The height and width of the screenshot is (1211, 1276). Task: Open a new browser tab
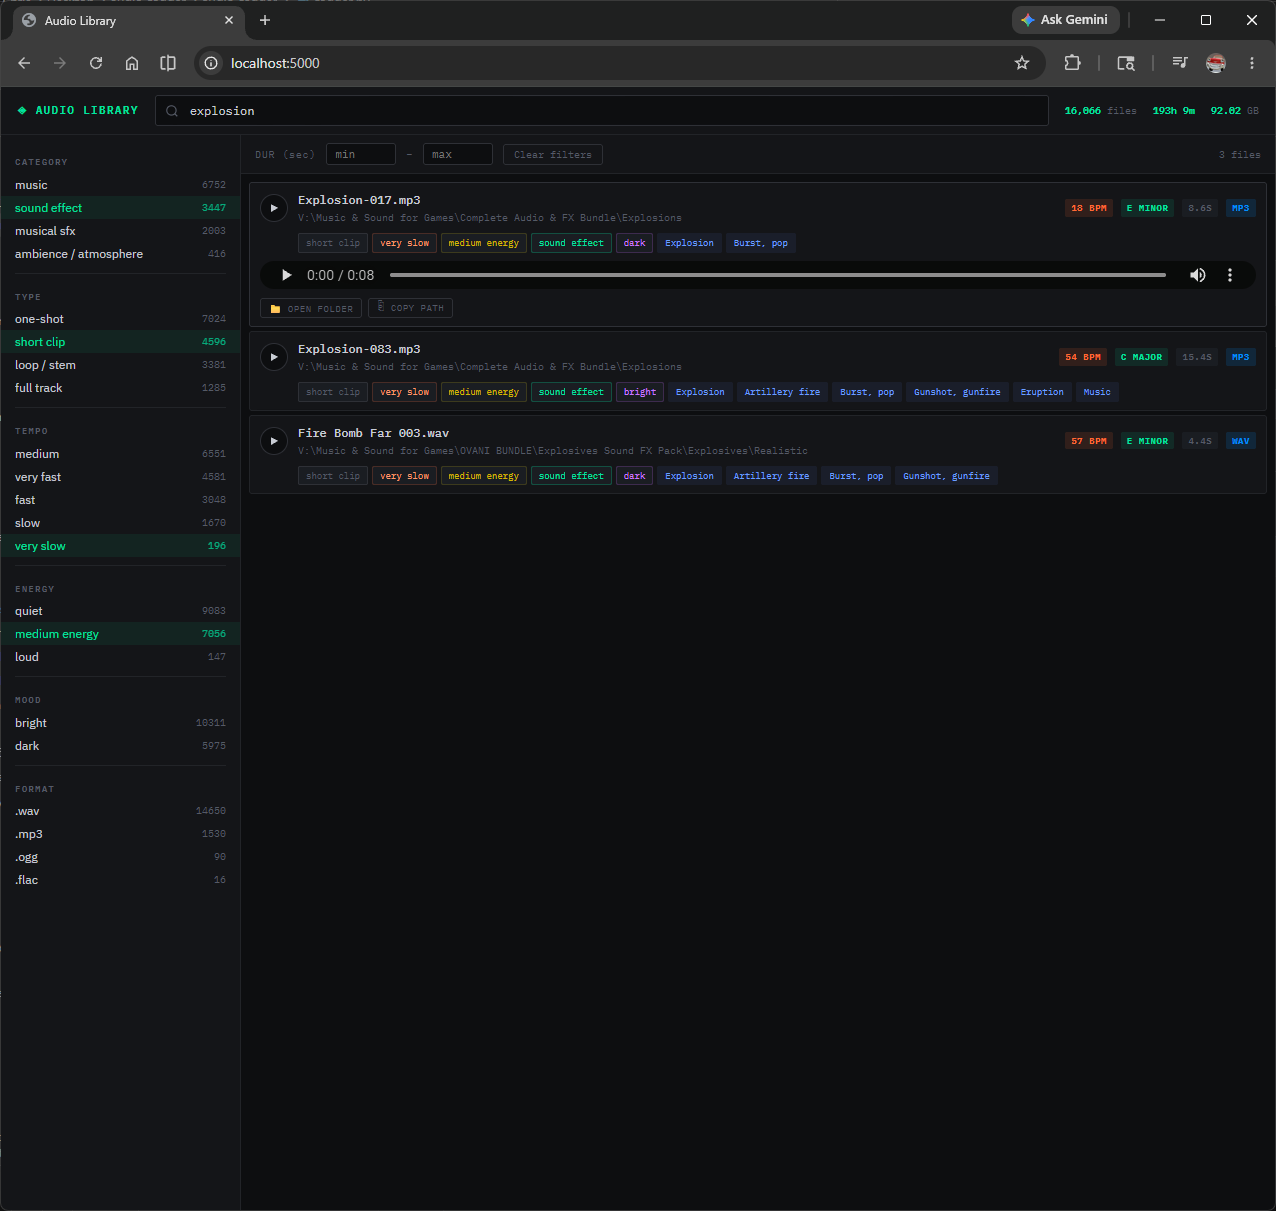[265, 20]
